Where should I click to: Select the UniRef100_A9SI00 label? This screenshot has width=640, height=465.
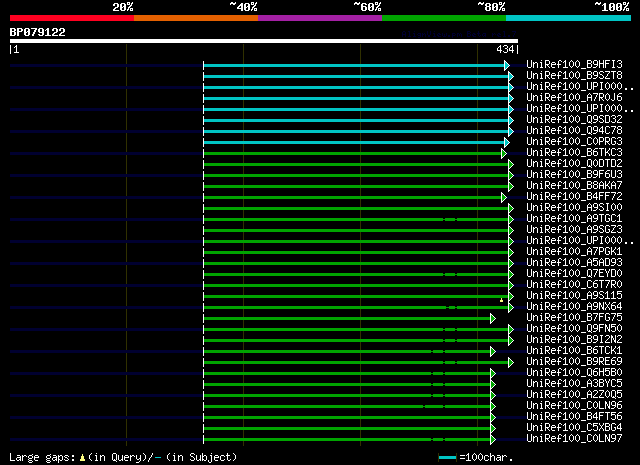pos(574,207)
